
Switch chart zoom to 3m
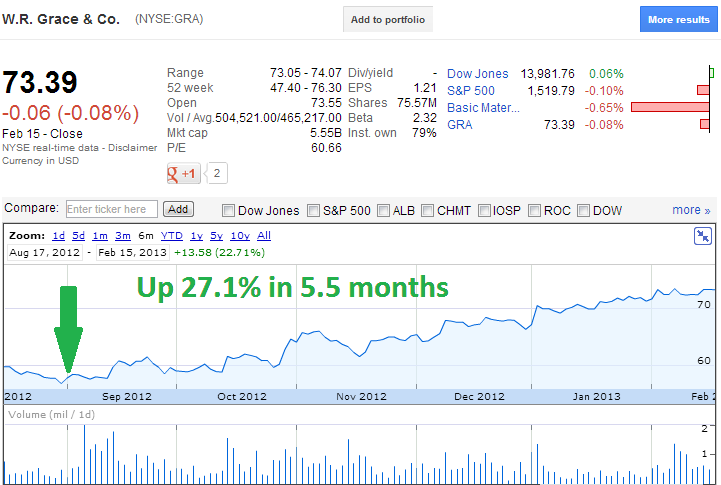point(123,236)
